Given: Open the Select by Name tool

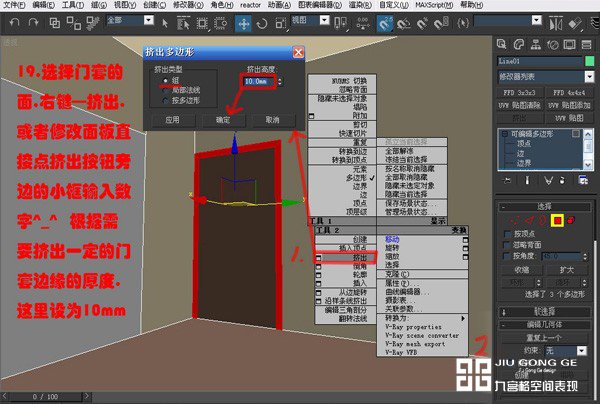Looking at the screenshot, I should [183, 23].
